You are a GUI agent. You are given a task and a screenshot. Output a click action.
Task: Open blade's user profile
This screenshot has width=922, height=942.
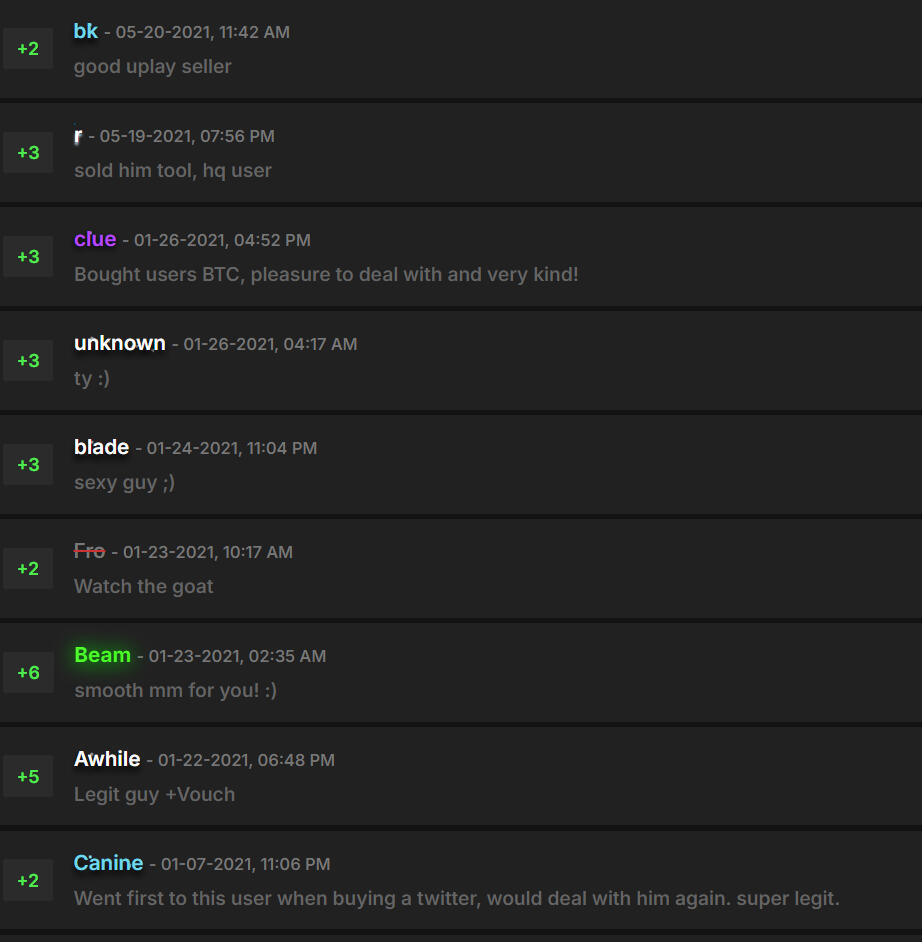101,447
